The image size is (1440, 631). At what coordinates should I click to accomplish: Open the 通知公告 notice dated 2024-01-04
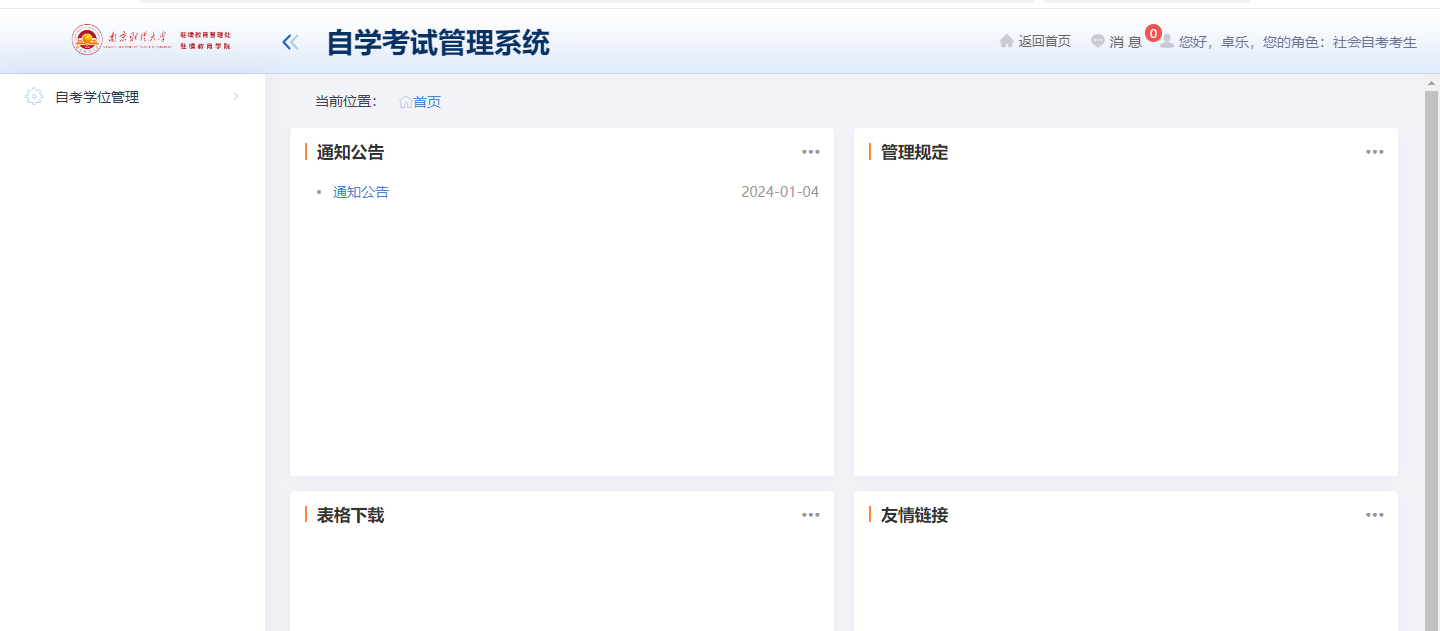360,191
